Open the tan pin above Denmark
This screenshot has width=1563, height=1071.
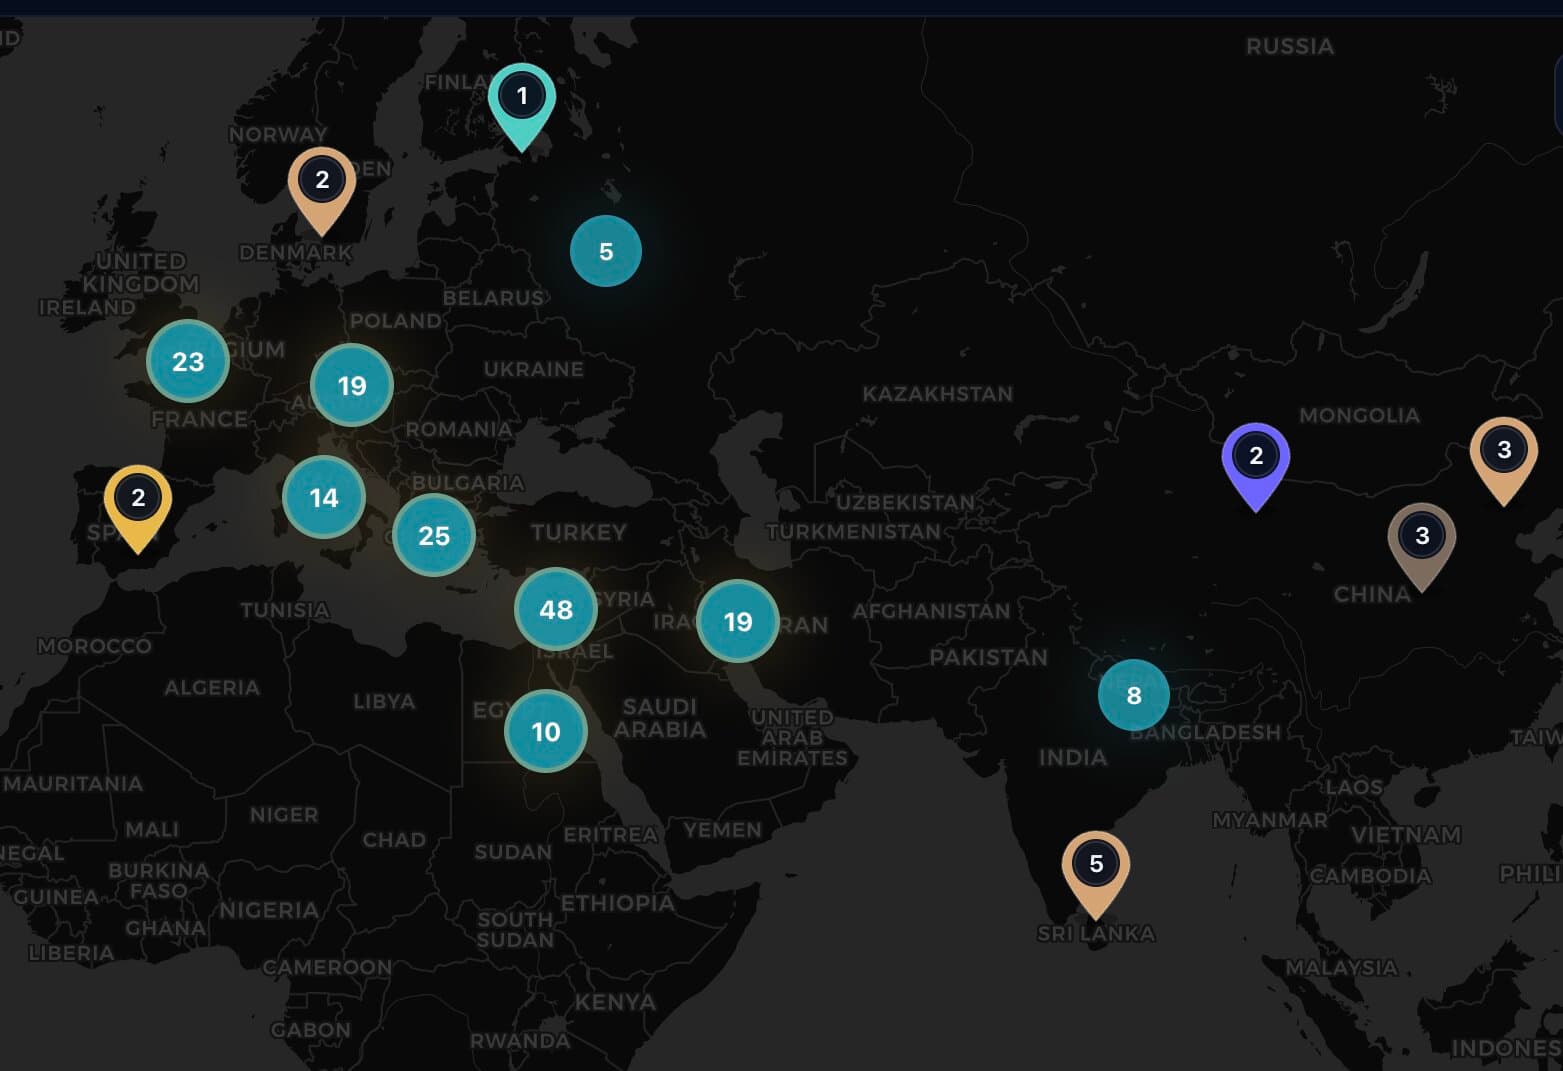pyautogui.click(x=321, y=182)
